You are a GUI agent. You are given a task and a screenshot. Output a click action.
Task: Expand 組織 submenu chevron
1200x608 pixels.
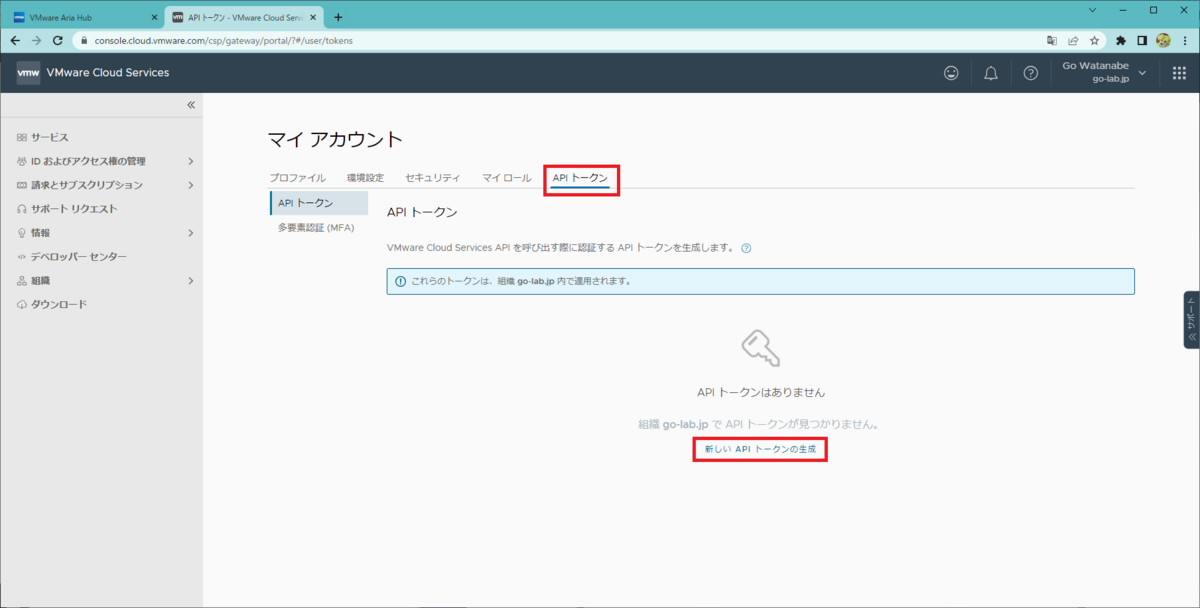pos(190,281)
